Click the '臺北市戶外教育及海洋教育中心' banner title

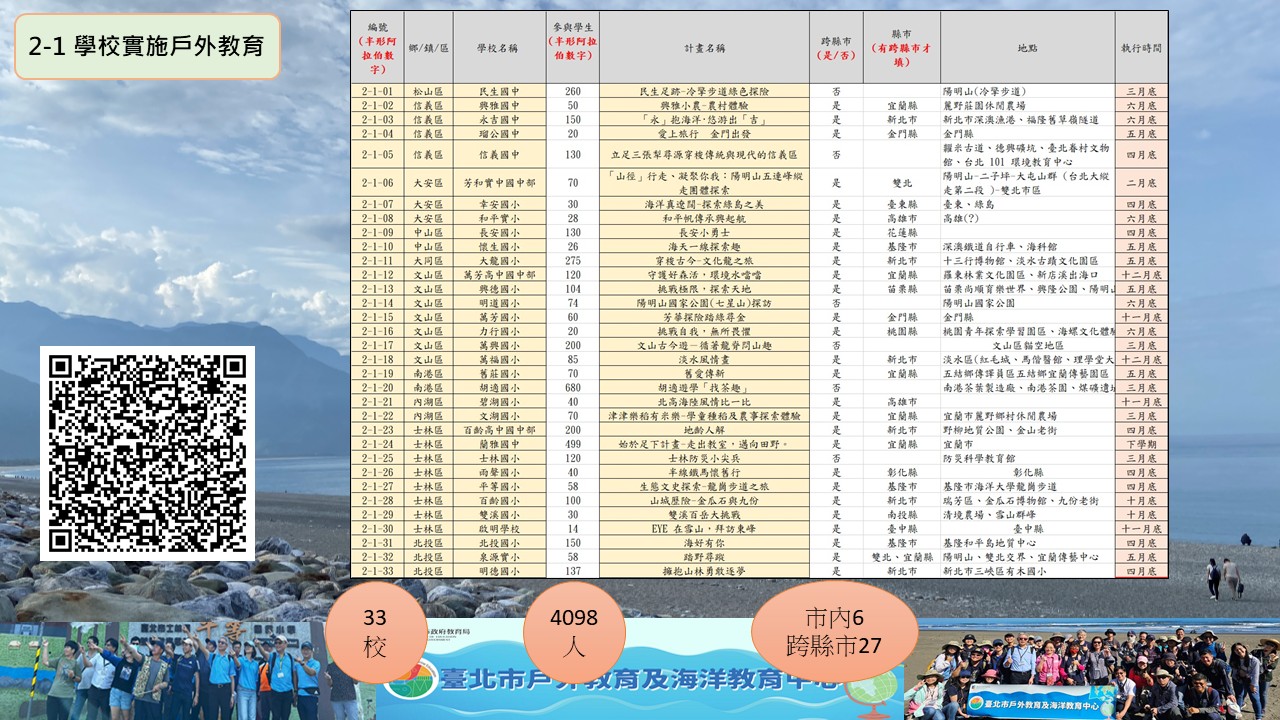pos(640,683)
